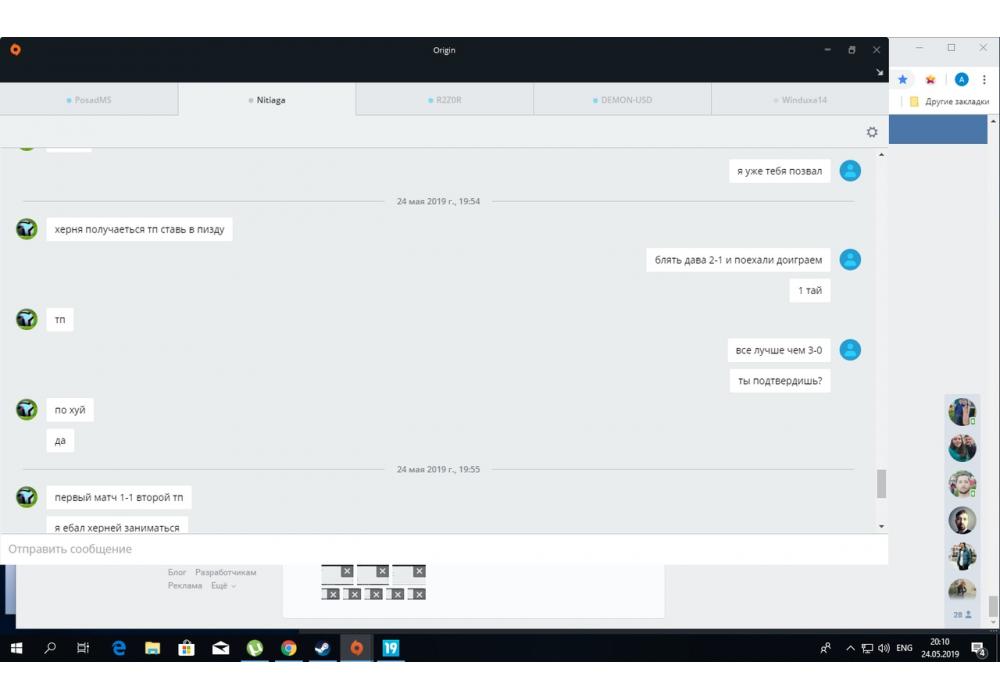Open first friend avatar in browser sidebar

pyautogui.click(x=962, y=412)
